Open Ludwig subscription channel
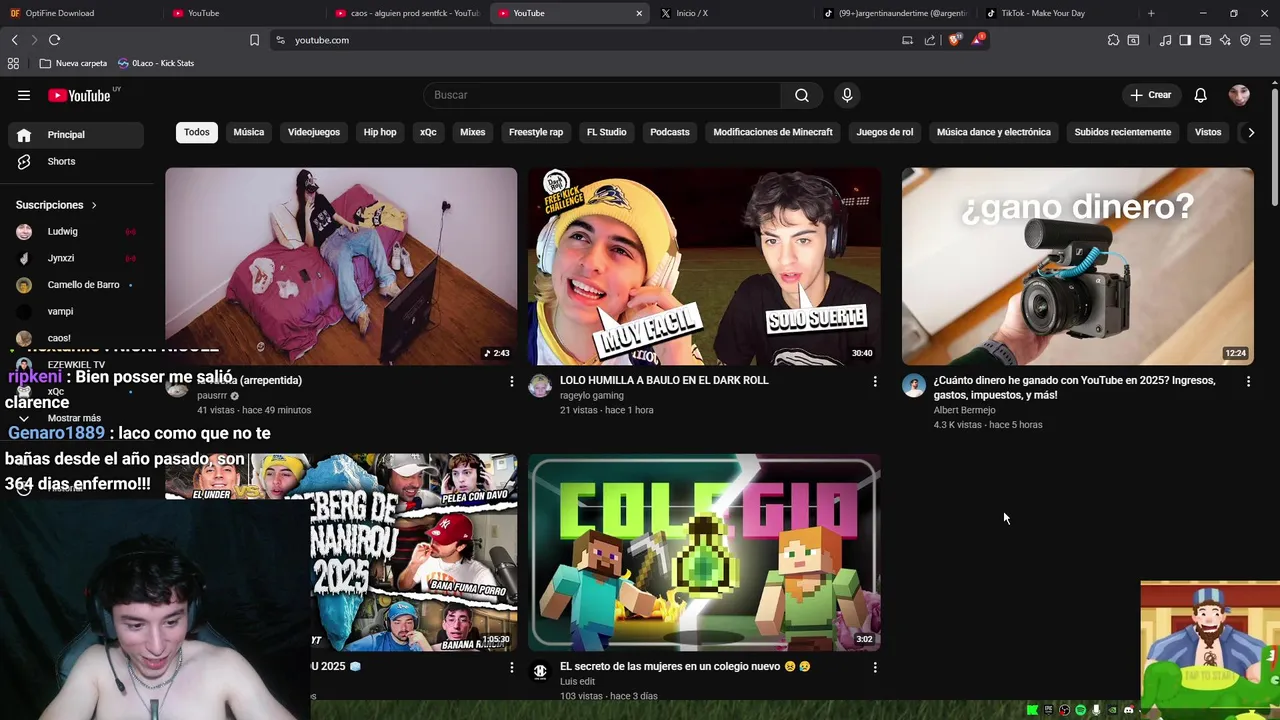Viewport: 1280px width, 720px height. (76, 231)
